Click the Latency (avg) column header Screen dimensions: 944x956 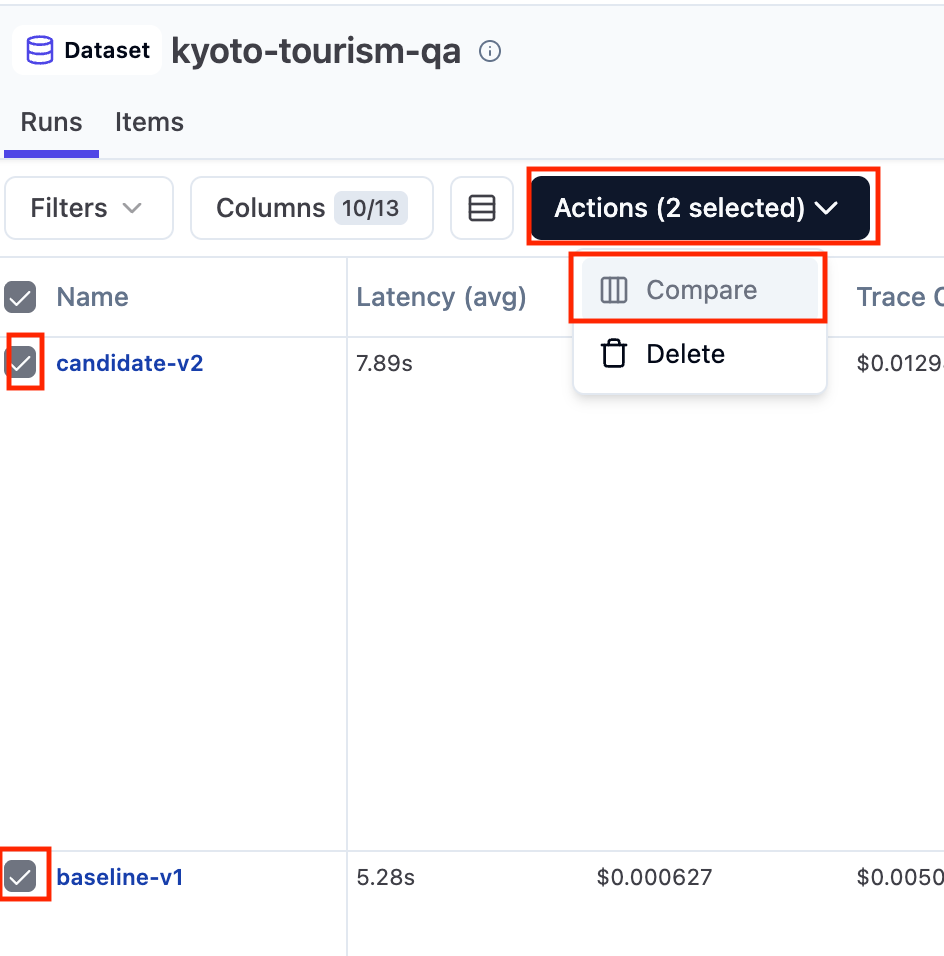[x=441, y=297]
